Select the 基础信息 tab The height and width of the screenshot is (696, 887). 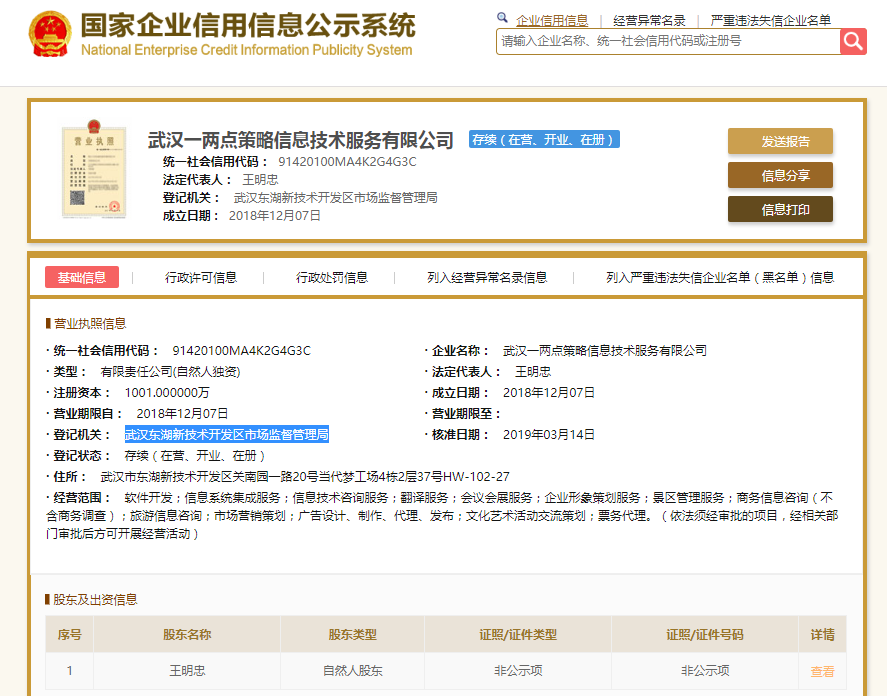click(82, 277)
